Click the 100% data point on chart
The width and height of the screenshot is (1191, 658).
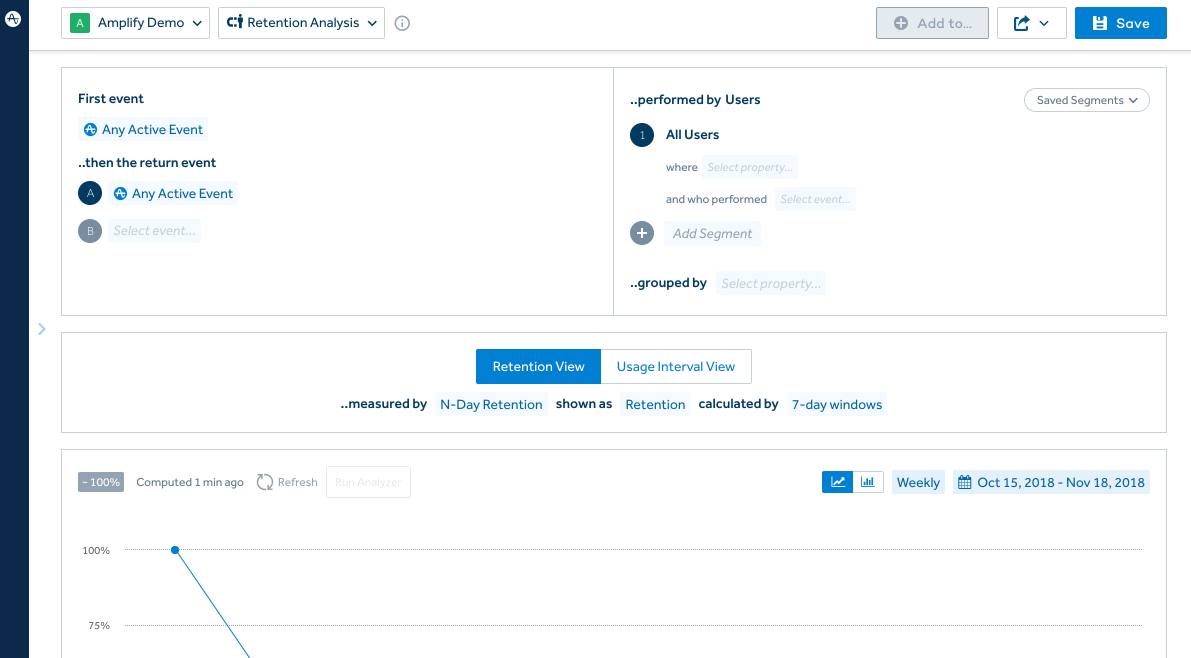pos(175,550)
